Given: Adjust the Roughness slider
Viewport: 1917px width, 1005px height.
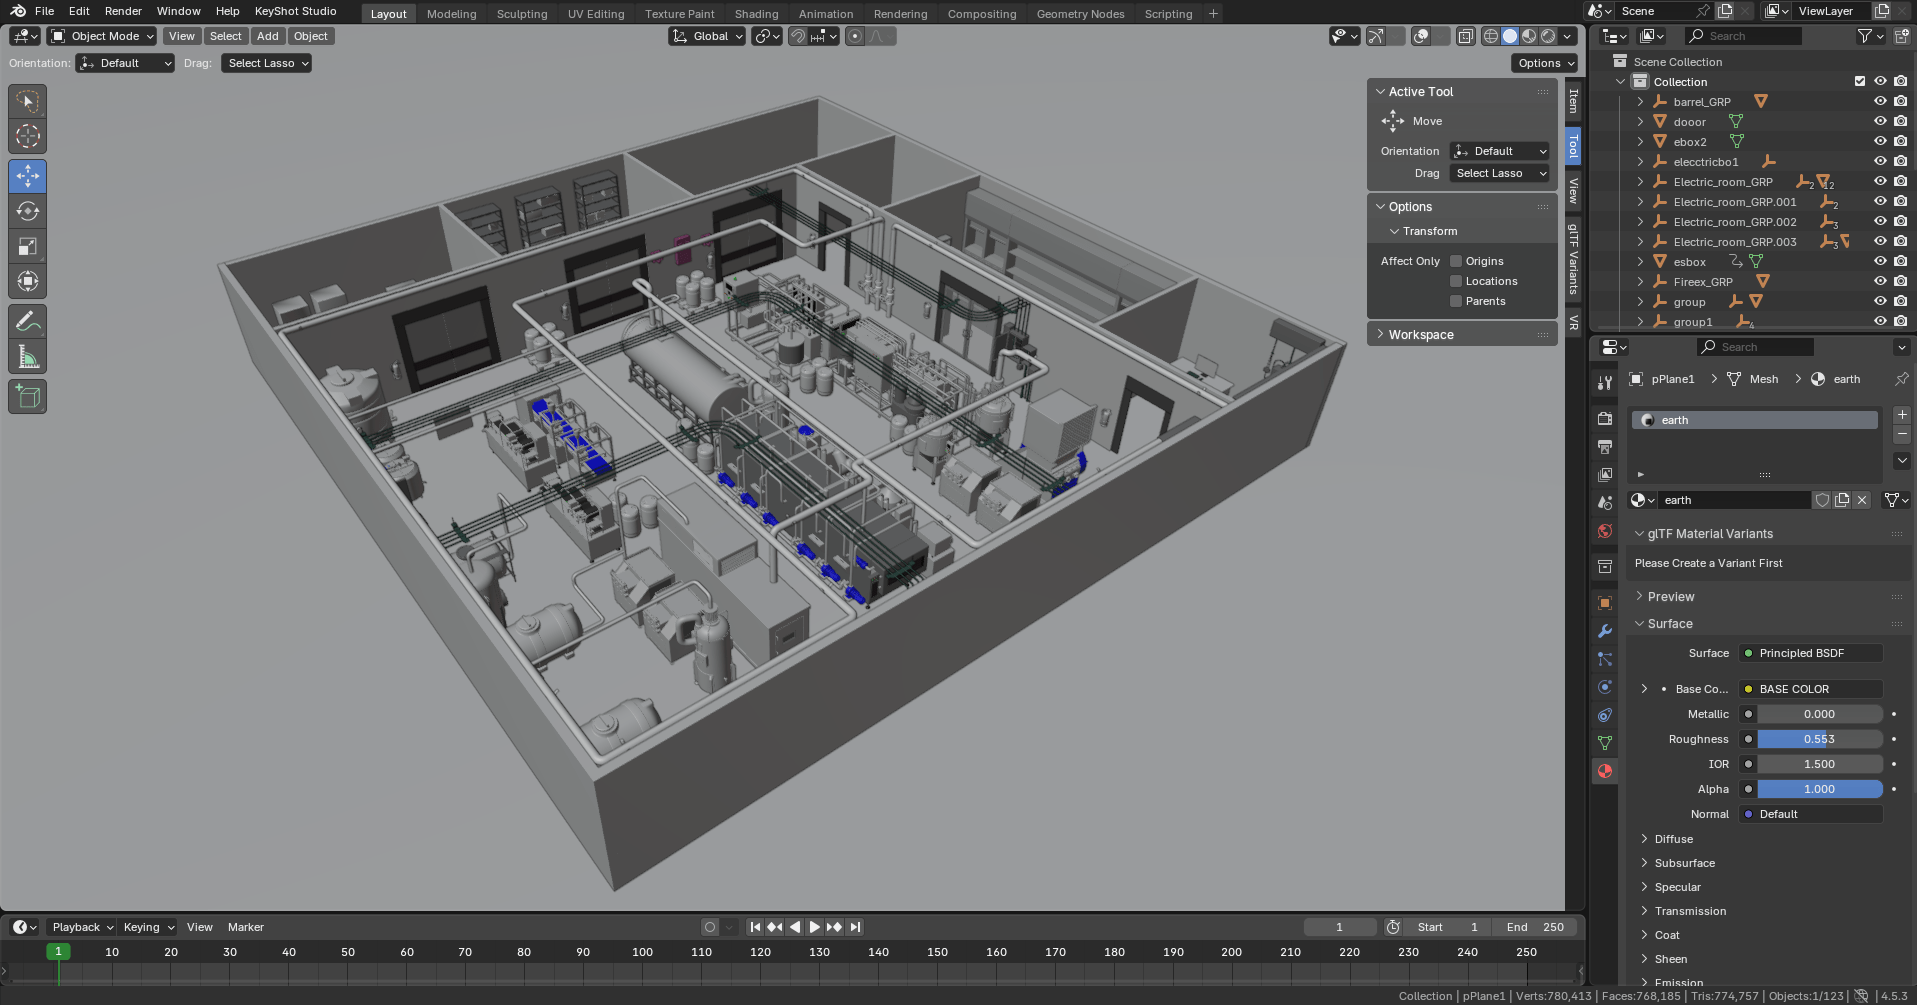Looking at the screenshot, I should click(1819, 739).
